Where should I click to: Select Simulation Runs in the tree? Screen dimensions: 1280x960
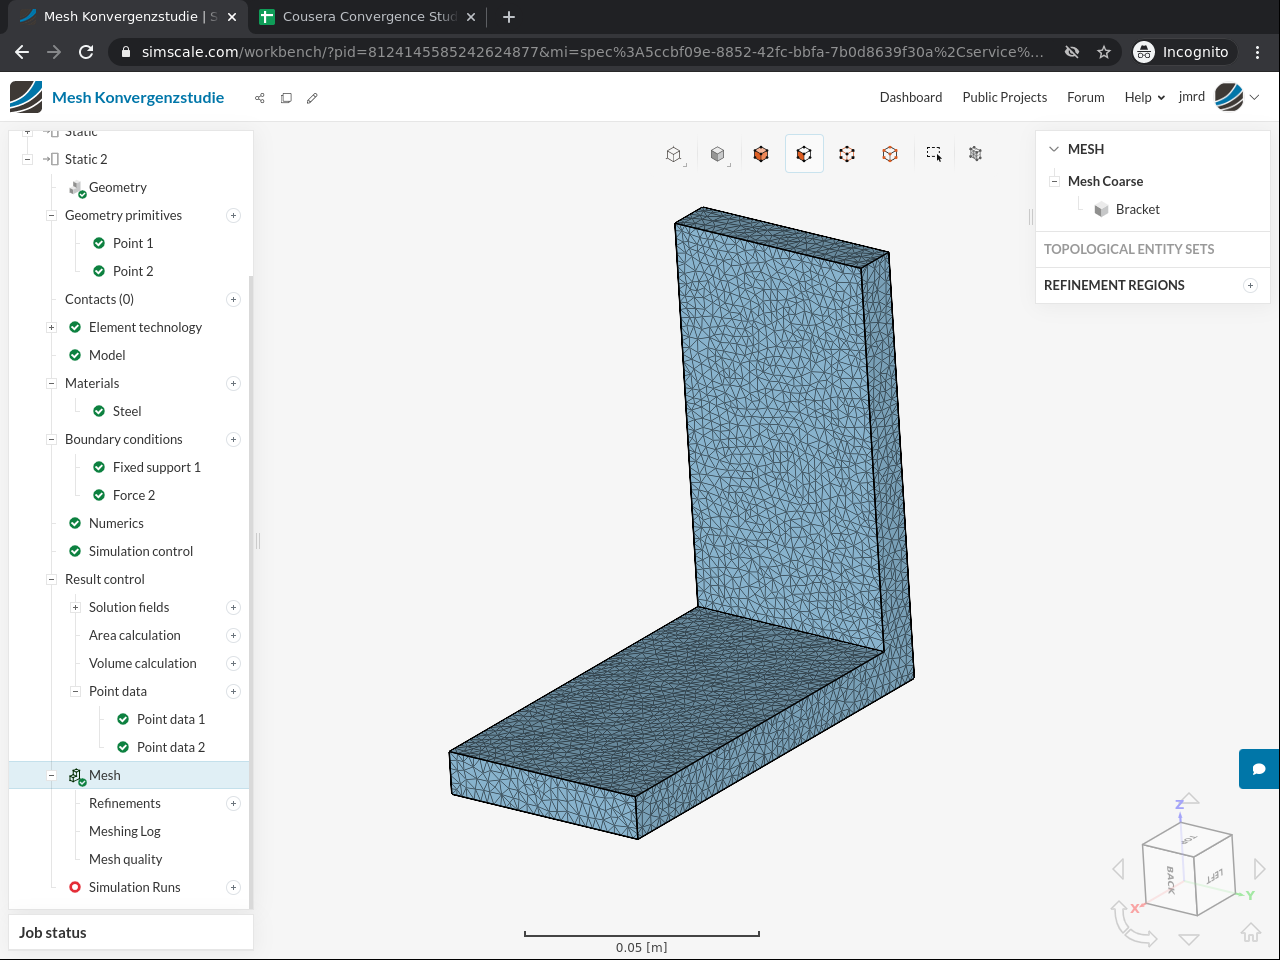pos(134,888)
